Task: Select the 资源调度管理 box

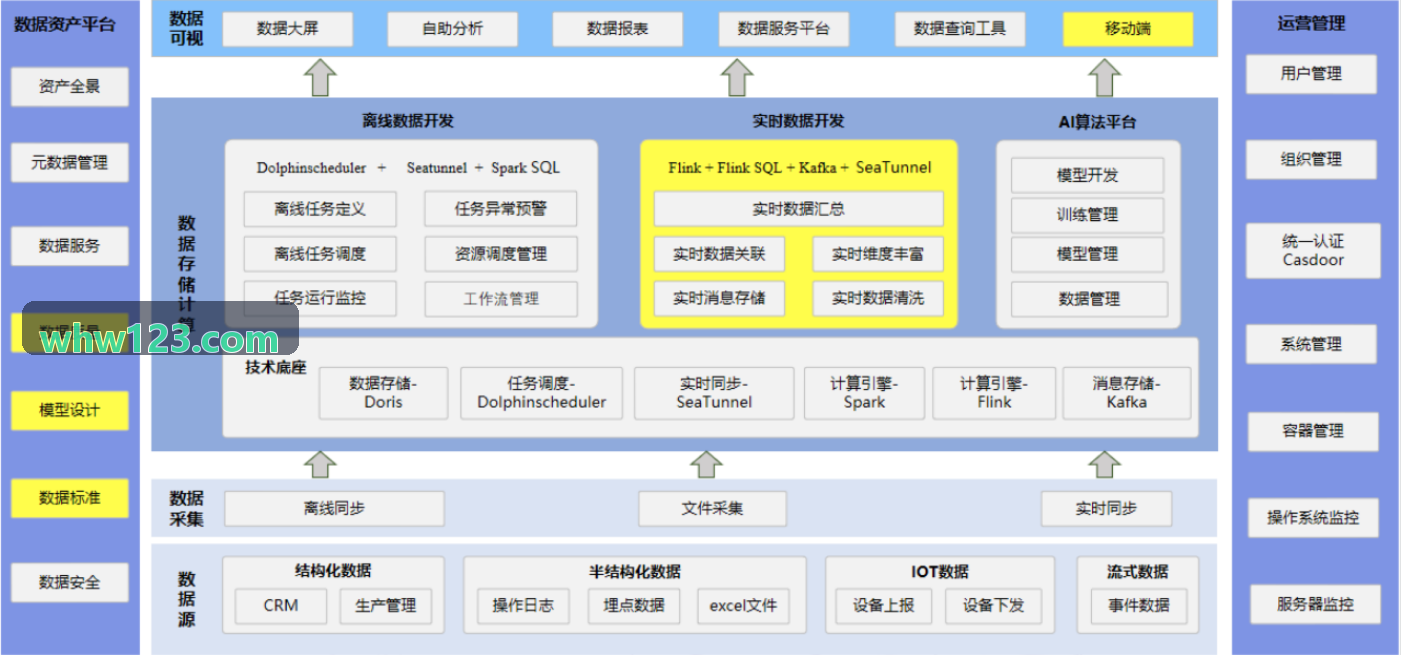Action: click(501, 254)
